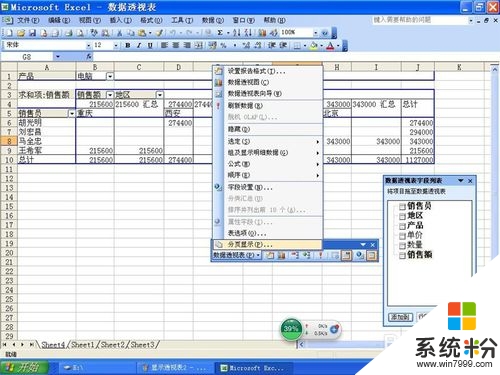The image size is (500, 375).
Task: Apply the Fill Color bucket
Action: tap(313, 46)
